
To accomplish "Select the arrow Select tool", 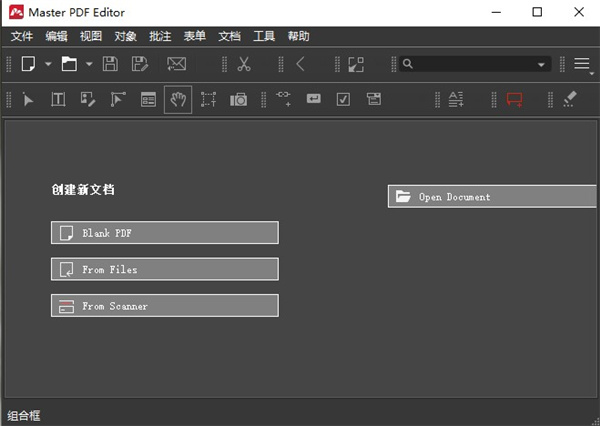I will (28, 100).
